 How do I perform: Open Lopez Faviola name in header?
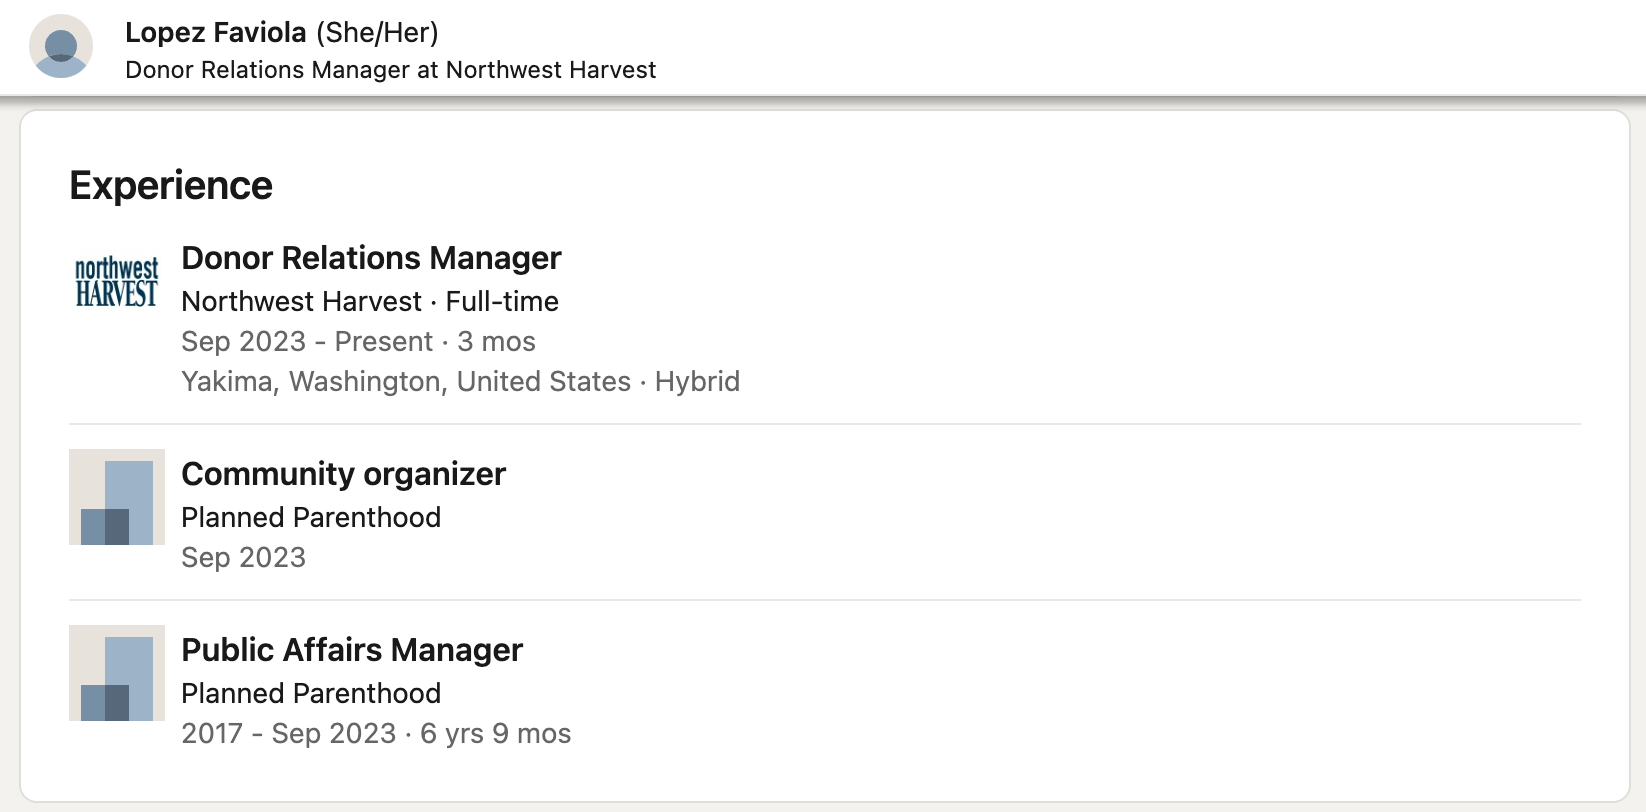coord(216,32)
